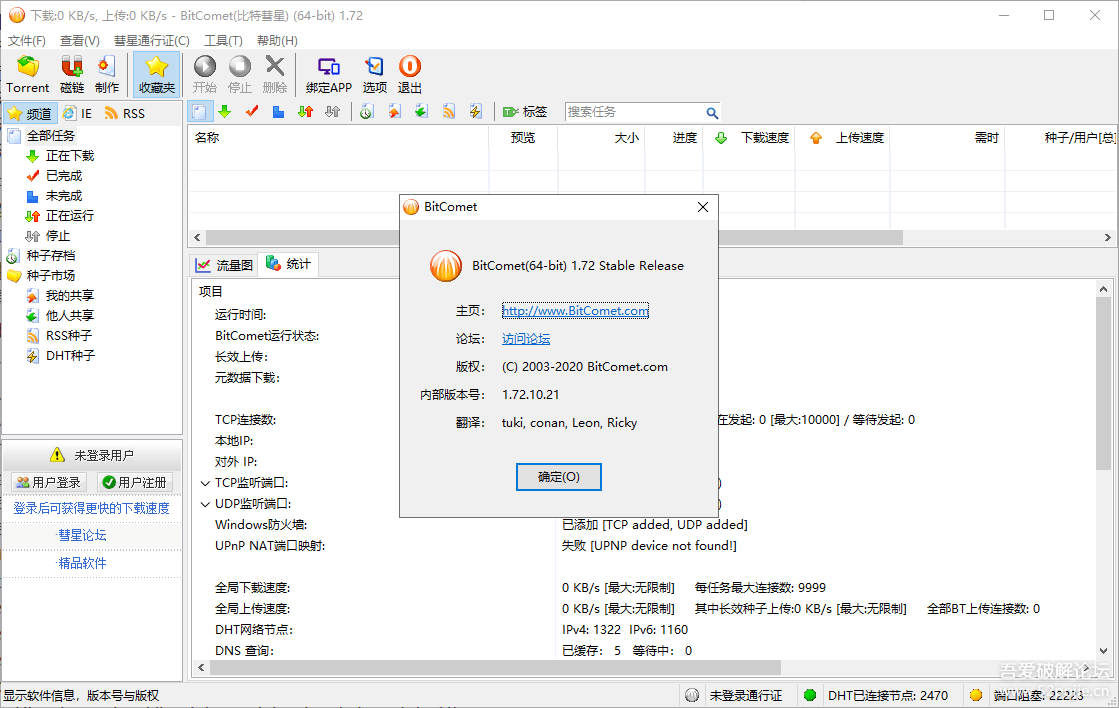1119x708 pixels.
Task: Click the 未登录通行证 status bar icon
Action: coord(692,695)
